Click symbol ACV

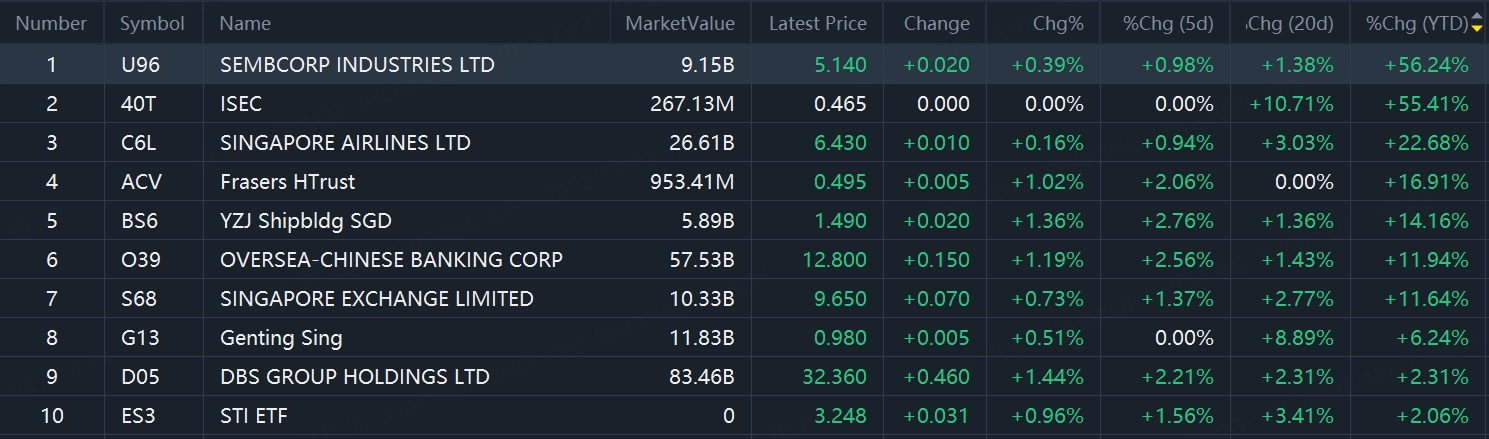pos(141,182)
